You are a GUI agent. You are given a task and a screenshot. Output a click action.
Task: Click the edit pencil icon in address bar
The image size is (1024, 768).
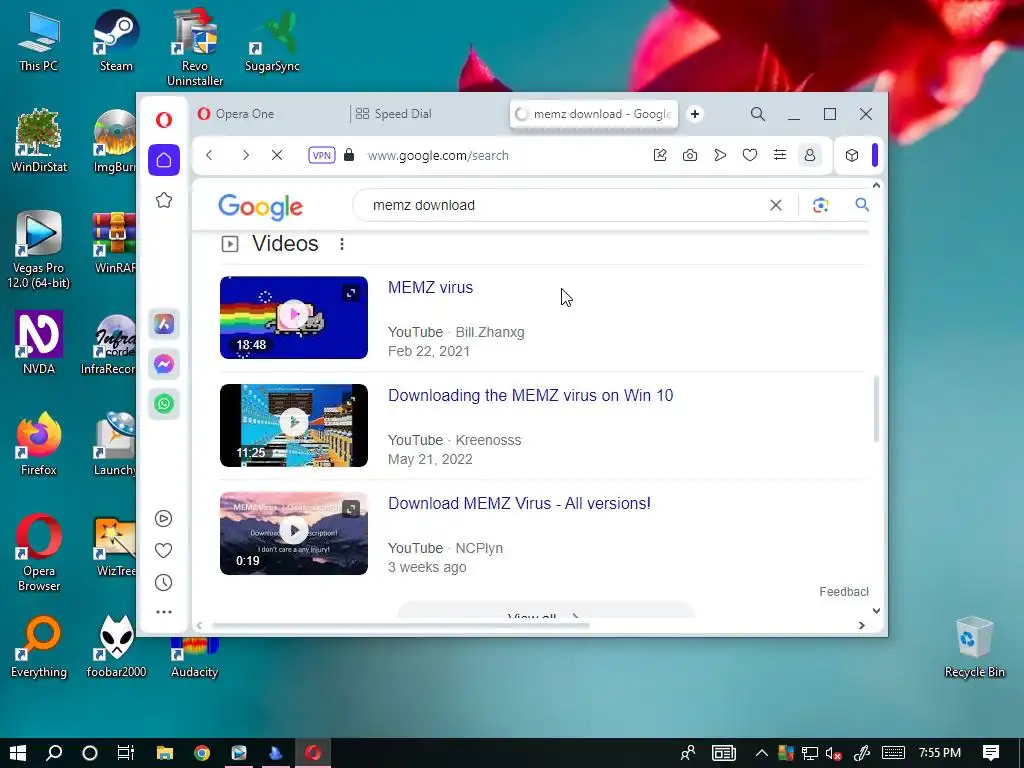tap(660, 155)
